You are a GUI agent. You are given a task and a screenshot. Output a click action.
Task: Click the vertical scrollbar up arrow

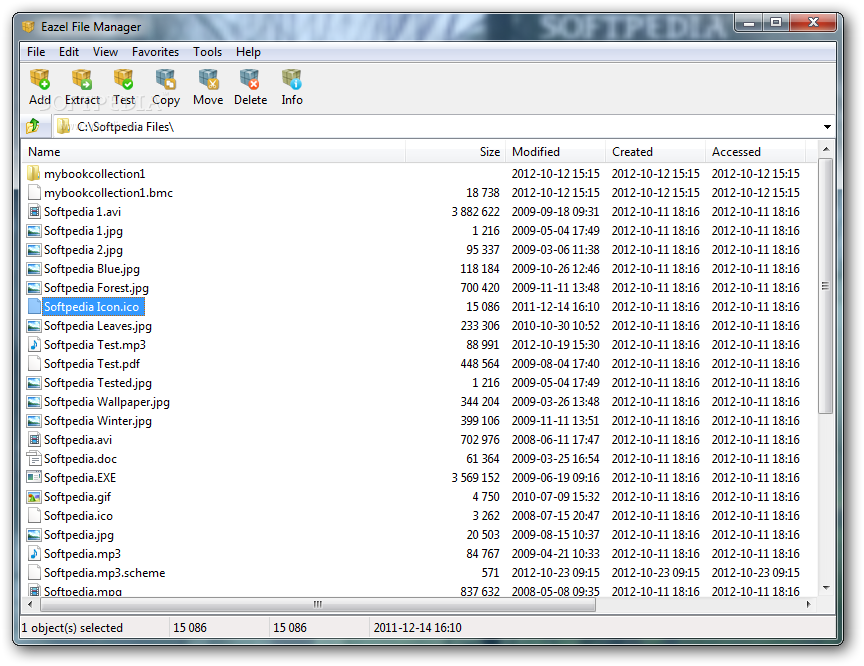[x=825, y=149]
